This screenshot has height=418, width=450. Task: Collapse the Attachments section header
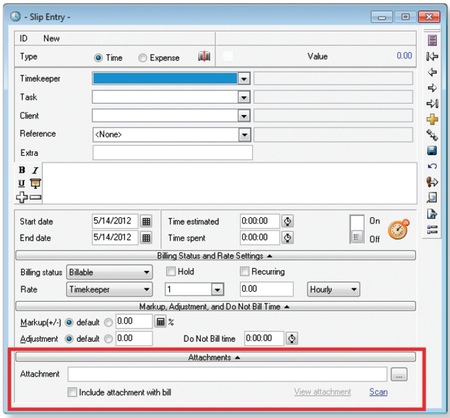[215, 357]
